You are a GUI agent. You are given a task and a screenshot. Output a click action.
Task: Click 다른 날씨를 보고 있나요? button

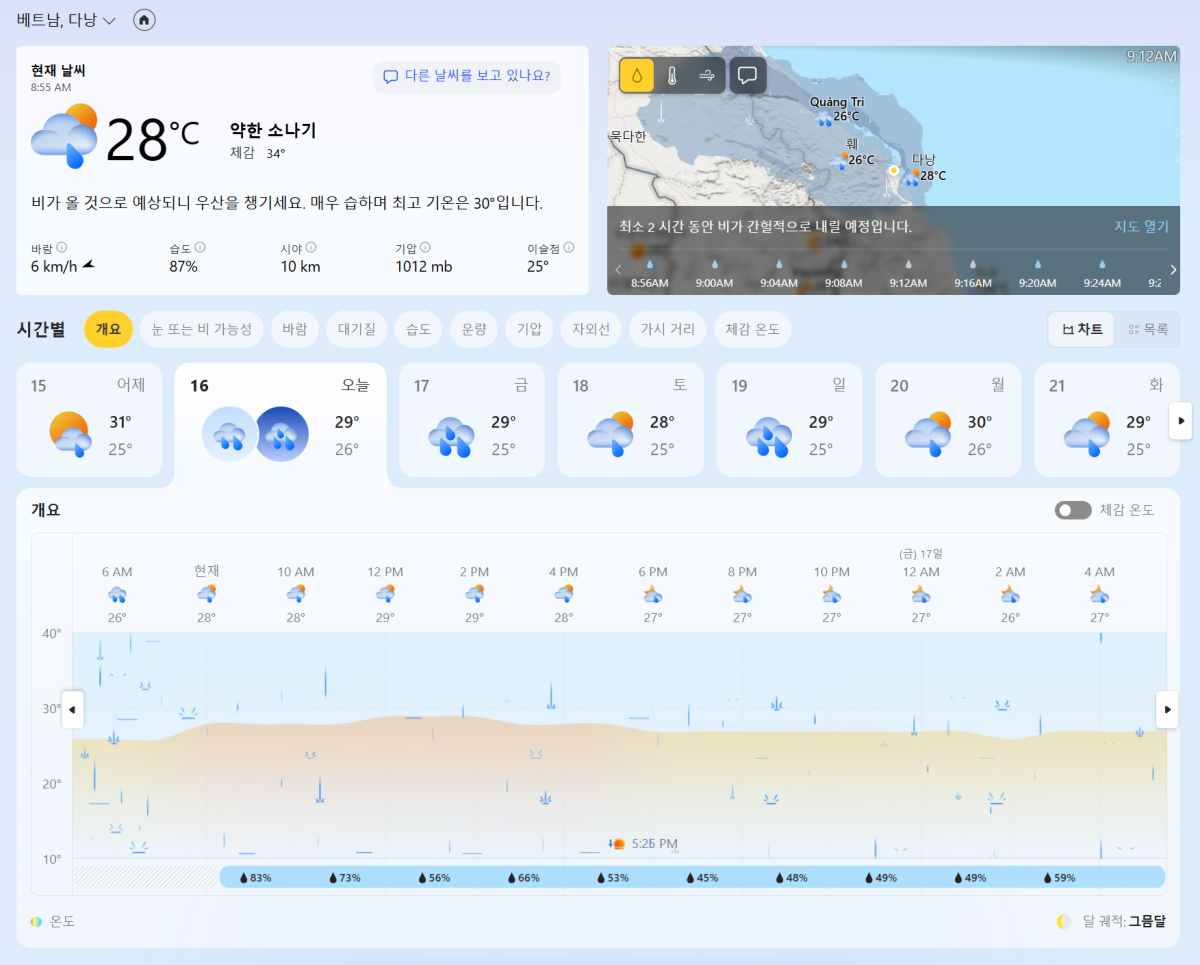(x=466, y=76)
